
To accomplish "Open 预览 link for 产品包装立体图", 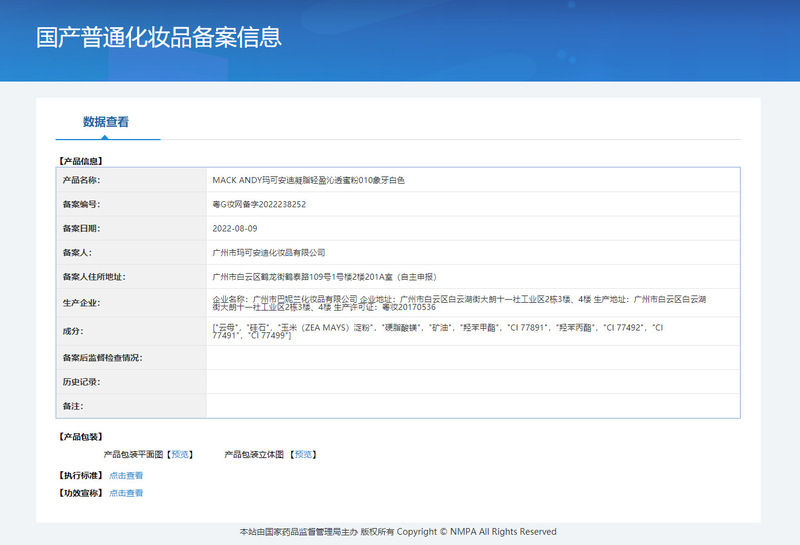I will [304, 454].
